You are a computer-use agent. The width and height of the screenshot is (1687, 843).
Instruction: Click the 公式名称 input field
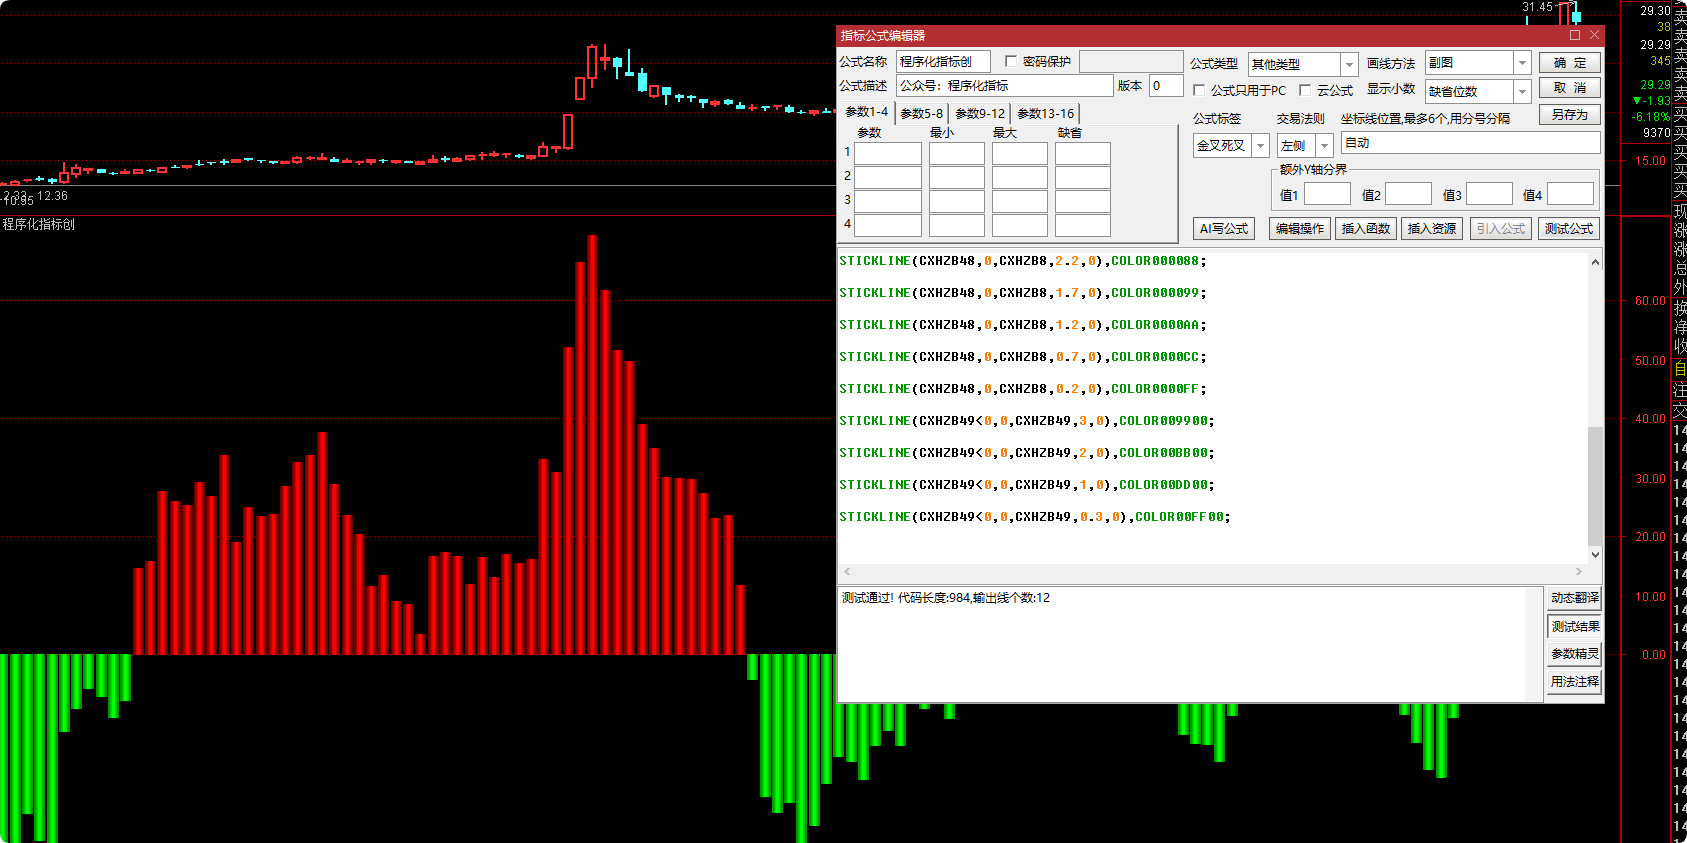coord(942,62)
